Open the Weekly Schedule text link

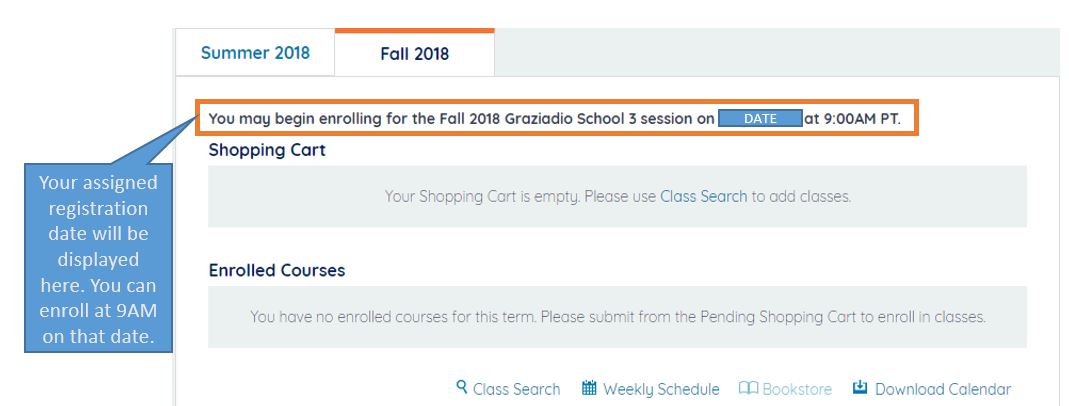click(661, 389)
